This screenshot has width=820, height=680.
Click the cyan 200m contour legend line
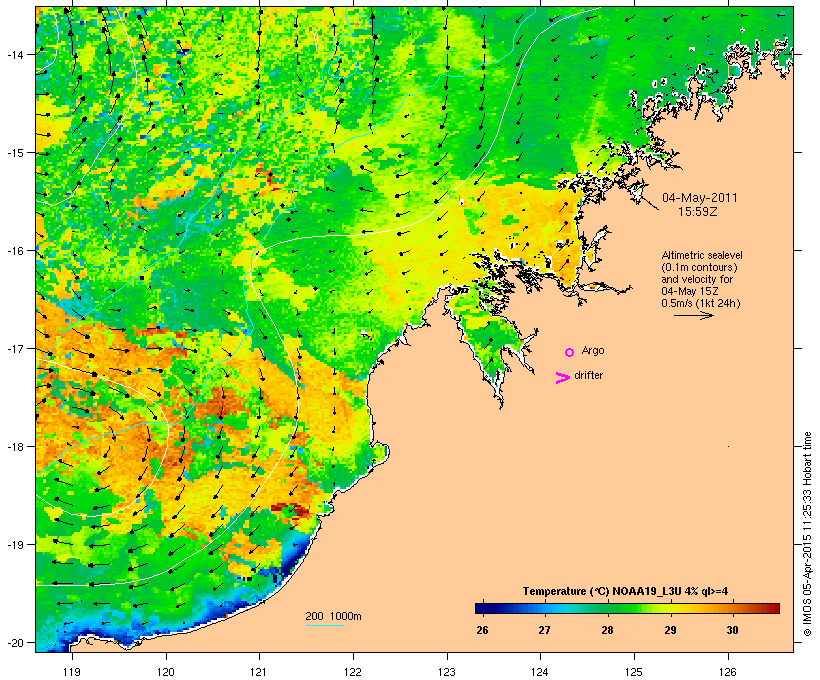coord(325,625)
